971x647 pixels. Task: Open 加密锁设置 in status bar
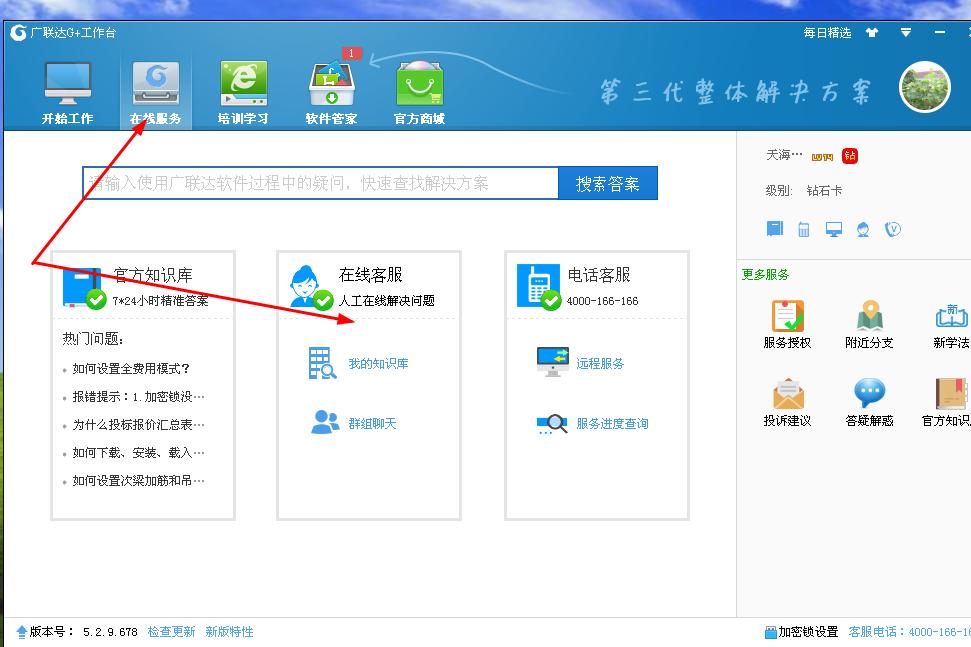tap(801, 632)
